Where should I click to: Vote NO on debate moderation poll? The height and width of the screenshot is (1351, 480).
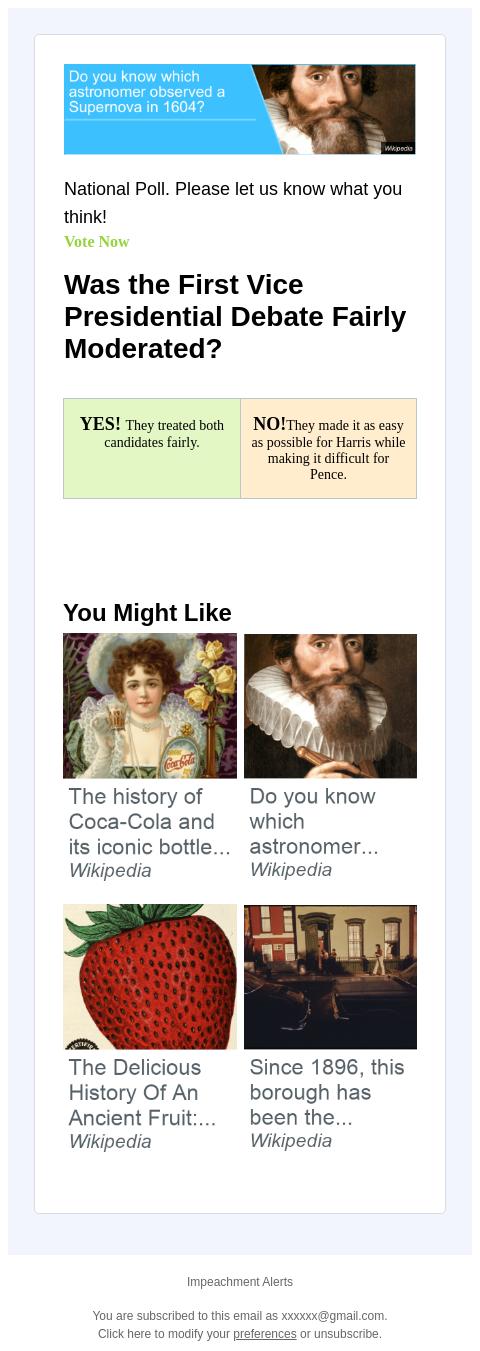click(328, 449)
